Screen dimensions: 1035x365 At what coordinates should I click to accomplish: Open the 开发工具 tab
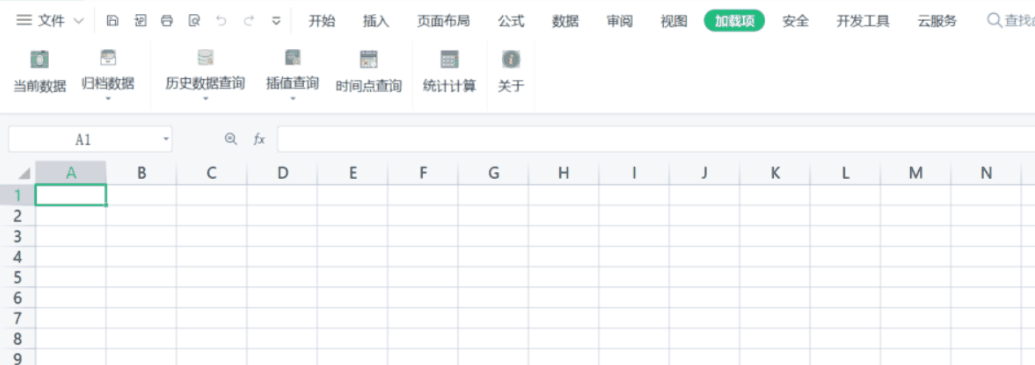(863, 21)
